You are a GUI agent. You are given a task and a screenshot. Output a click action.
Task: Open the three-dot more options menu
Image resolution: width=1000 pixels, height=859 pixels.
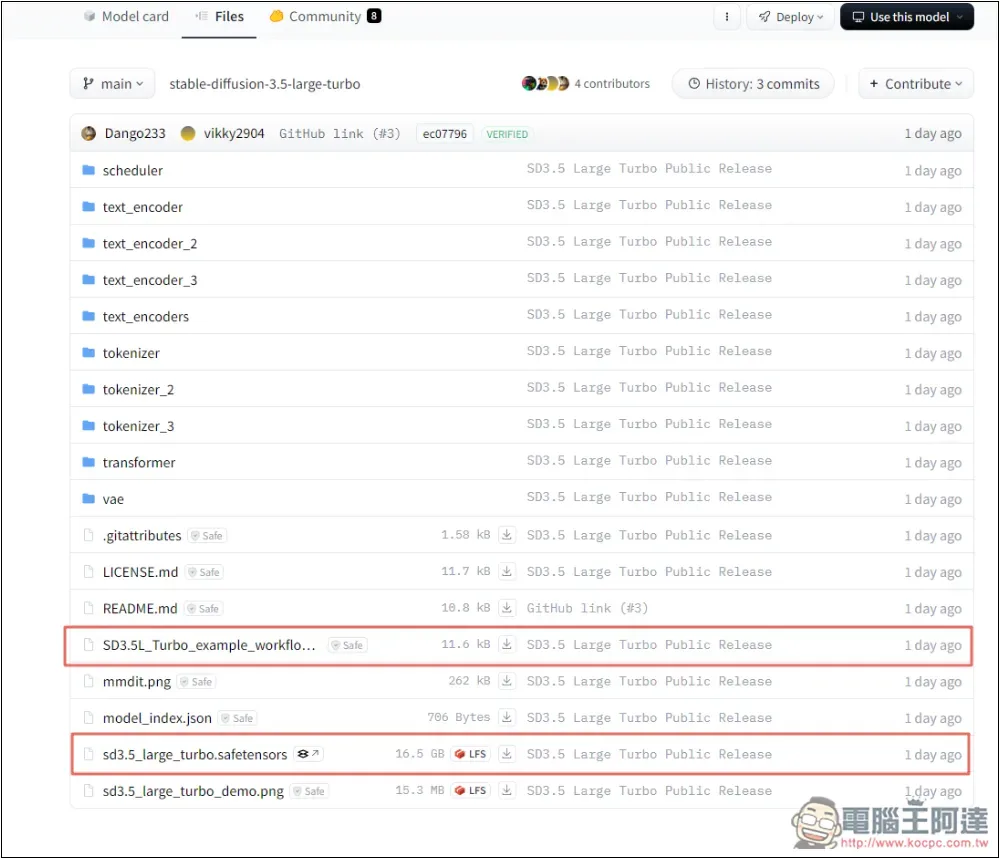(726, 17)
